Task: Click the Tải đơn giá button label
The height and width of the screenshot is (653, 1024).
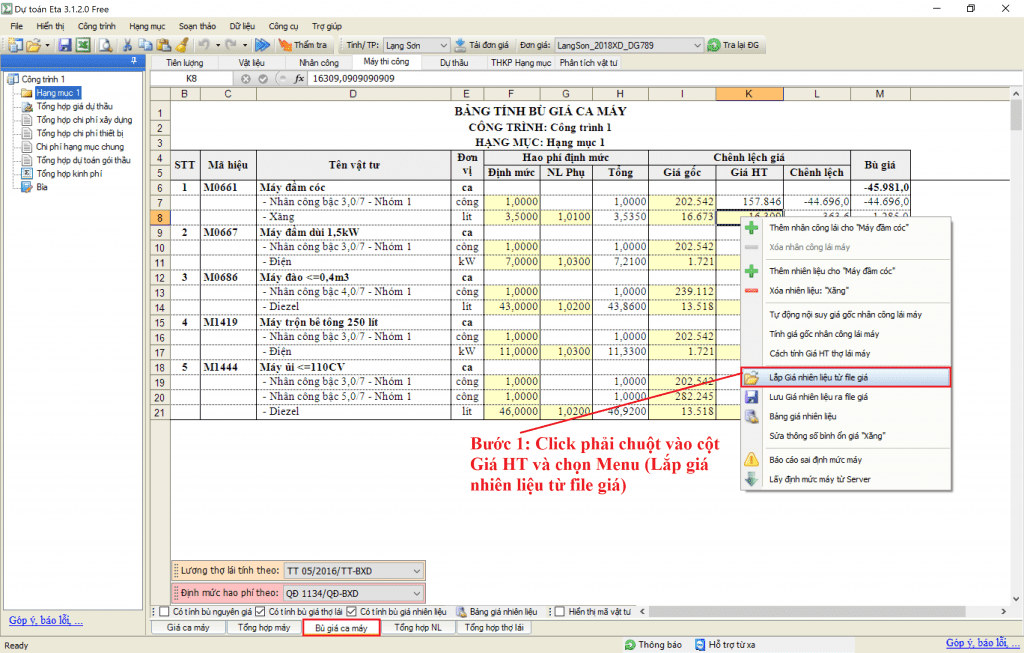Action: [x=488, y=45]
